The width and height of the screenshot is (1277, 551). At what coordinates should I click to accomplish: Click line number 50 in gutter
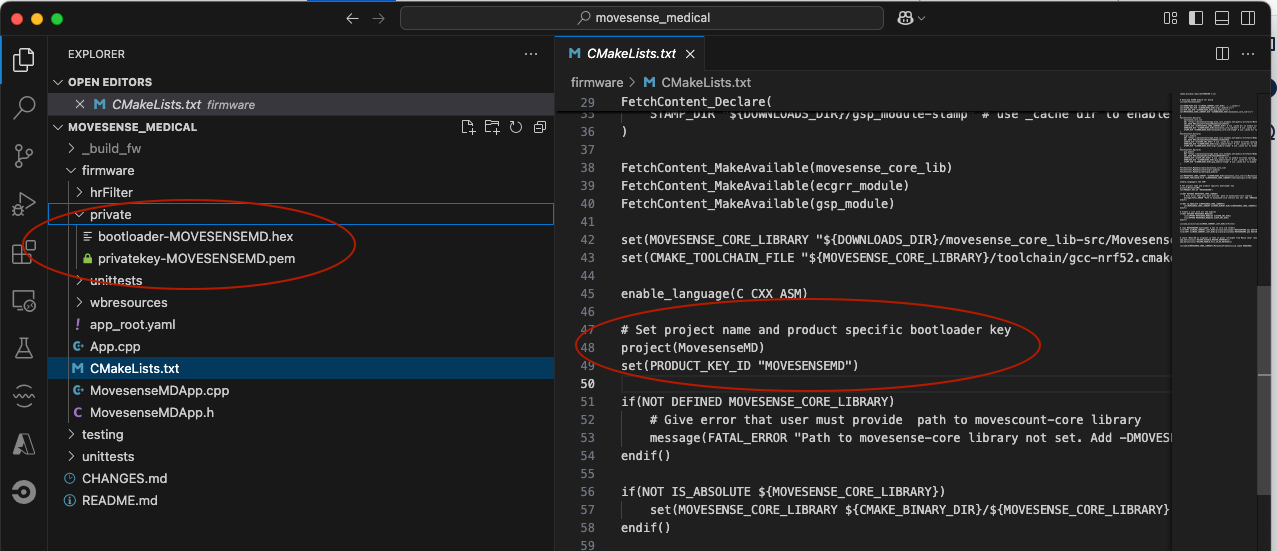coord(587,384)
